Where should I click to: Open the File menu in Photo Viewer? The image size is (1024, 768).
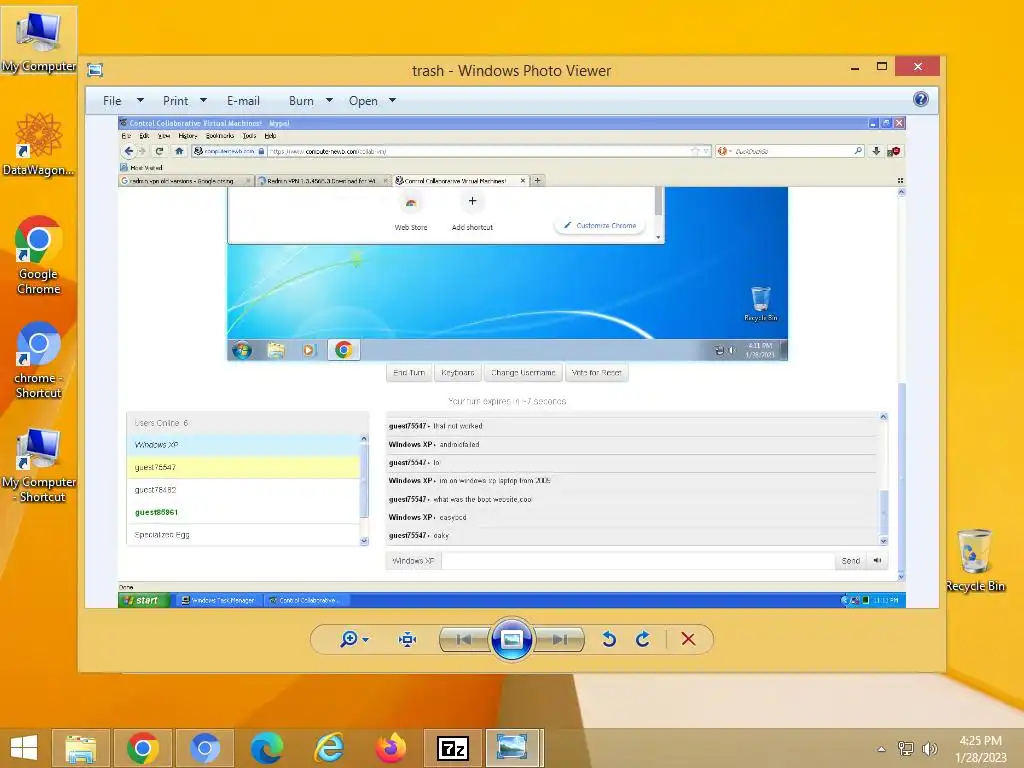[112, 101]
